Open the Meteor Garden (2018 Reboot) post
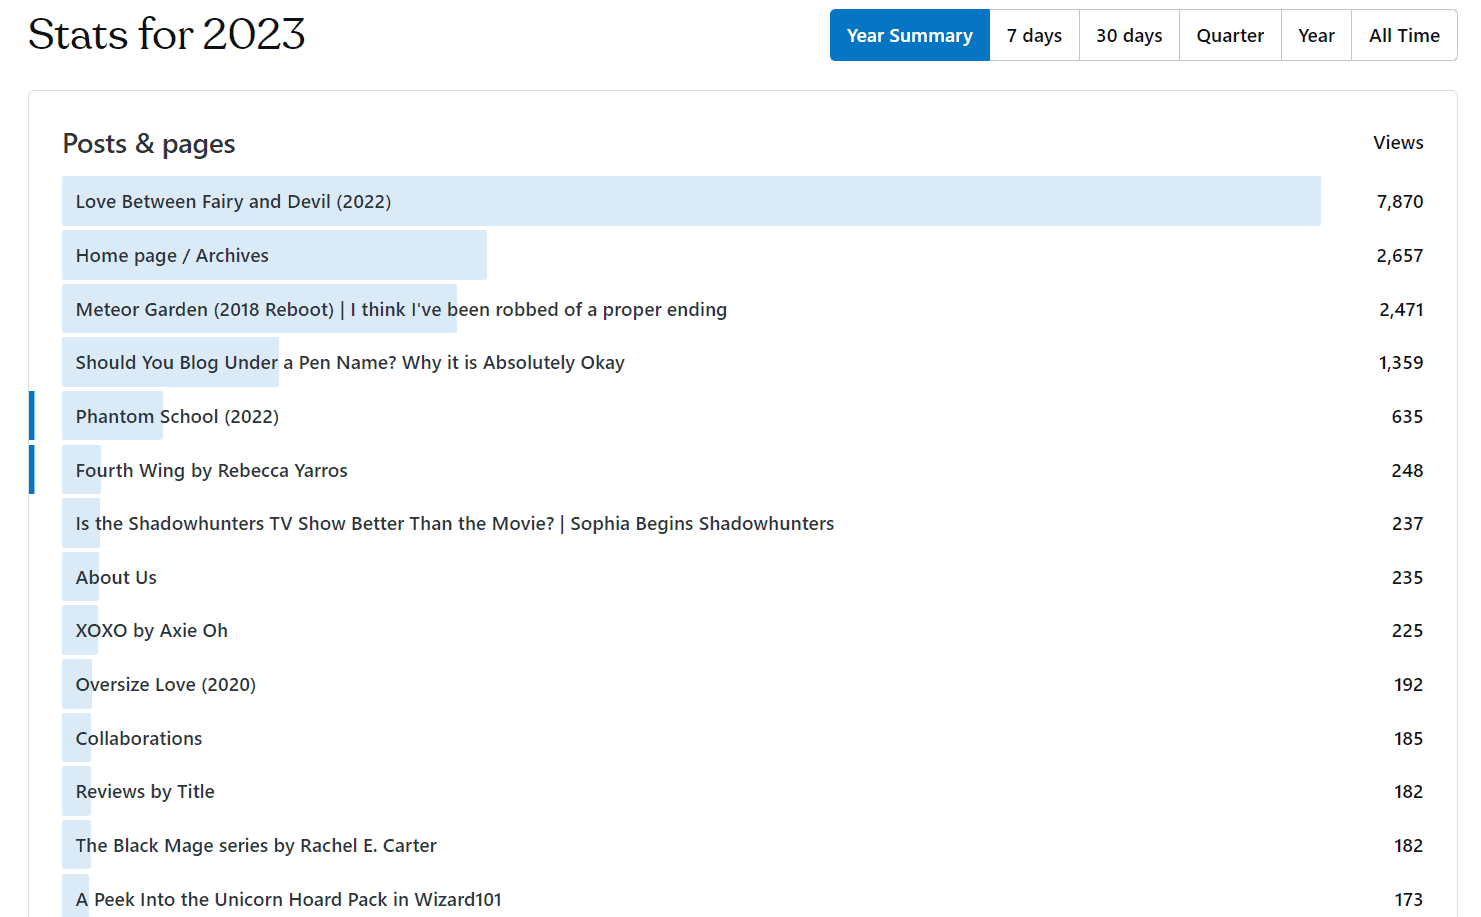The height and width of the screenshot is (917, 1481). (x=401, y=310)
